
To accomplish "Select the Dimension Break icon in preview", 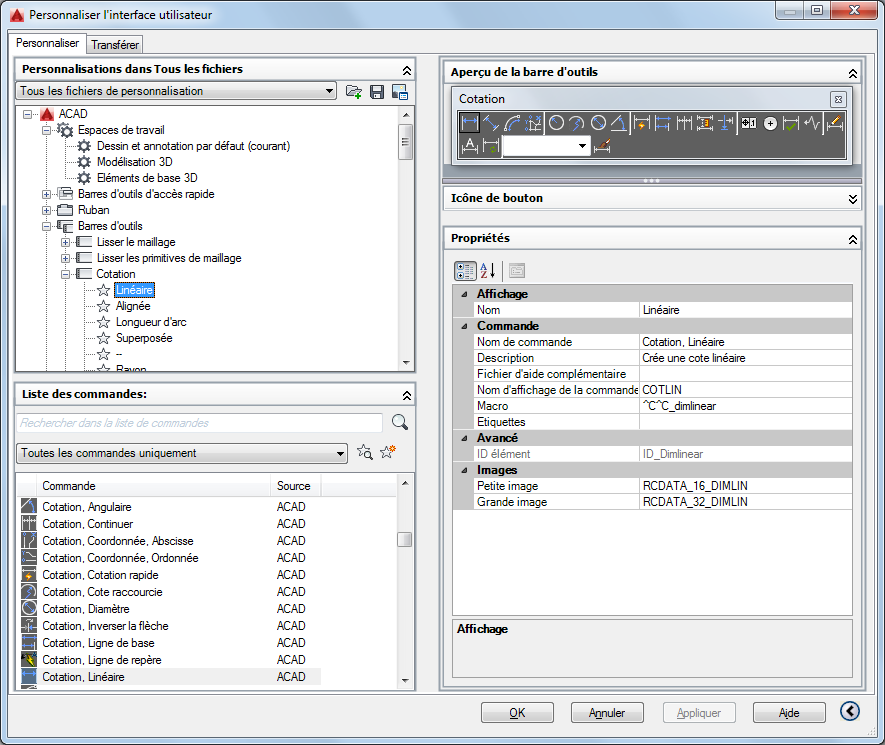I will (726, 122).
